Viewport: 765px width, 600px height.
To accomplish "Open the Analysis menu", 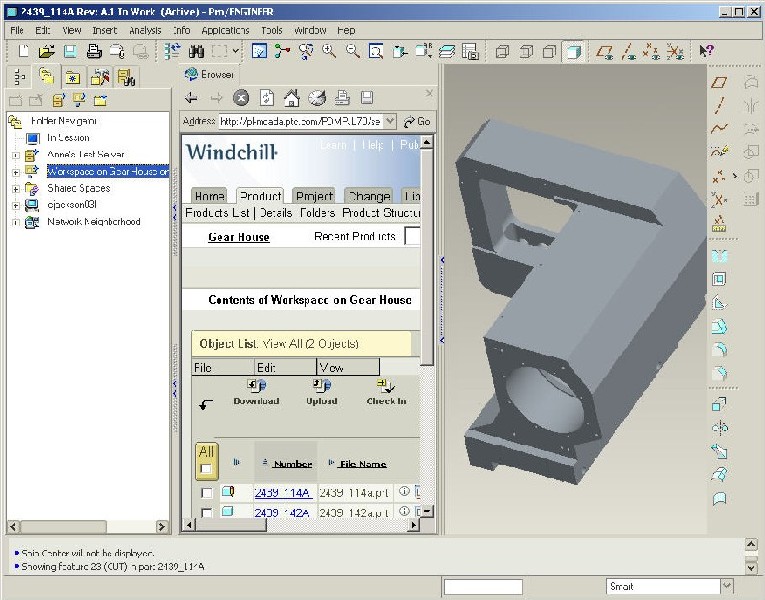I will (x=145, y=30).
